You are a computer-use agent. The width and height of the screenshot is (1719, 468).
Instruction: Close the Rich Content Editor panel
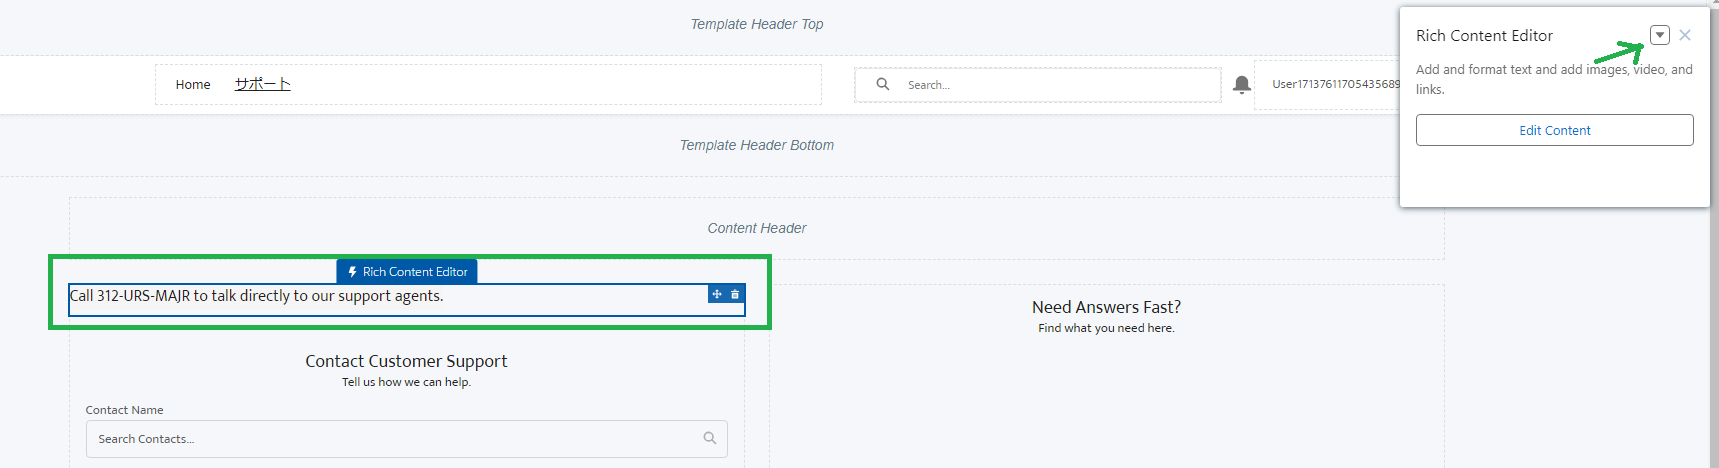[1685, 35]
